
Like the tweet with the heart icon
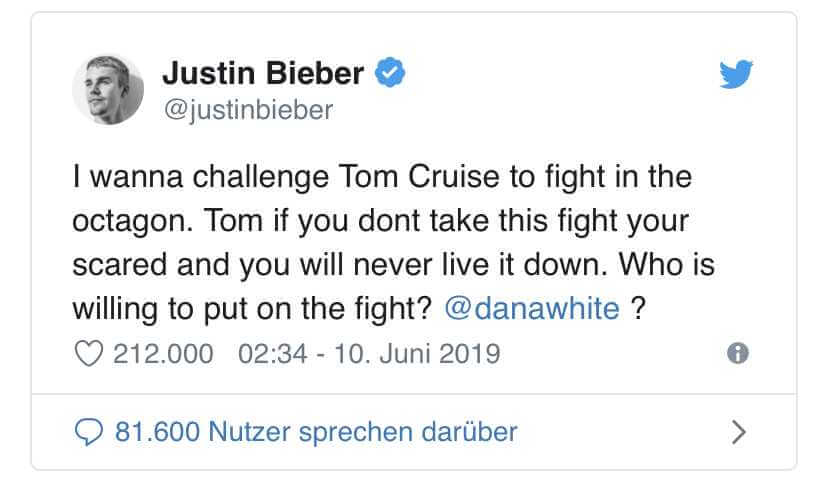(x=89, y=353)
